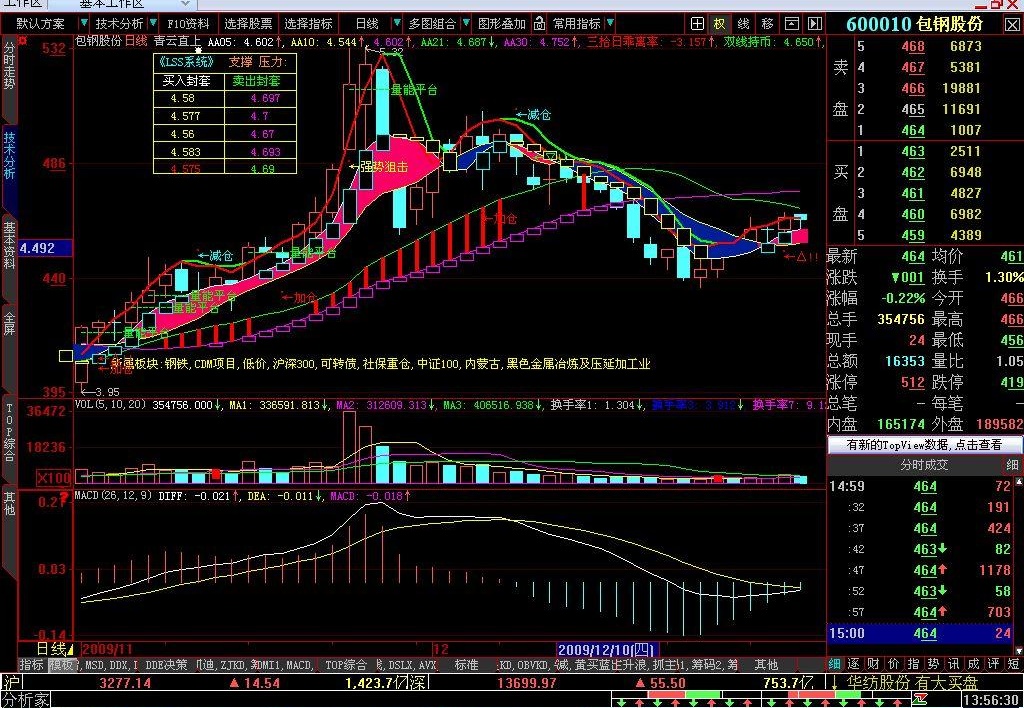The width and height of the screenshot is (1024, 708).
Task: Toggle the padlock lock icon in the toolbar
Action: click(x=539, y=24)
